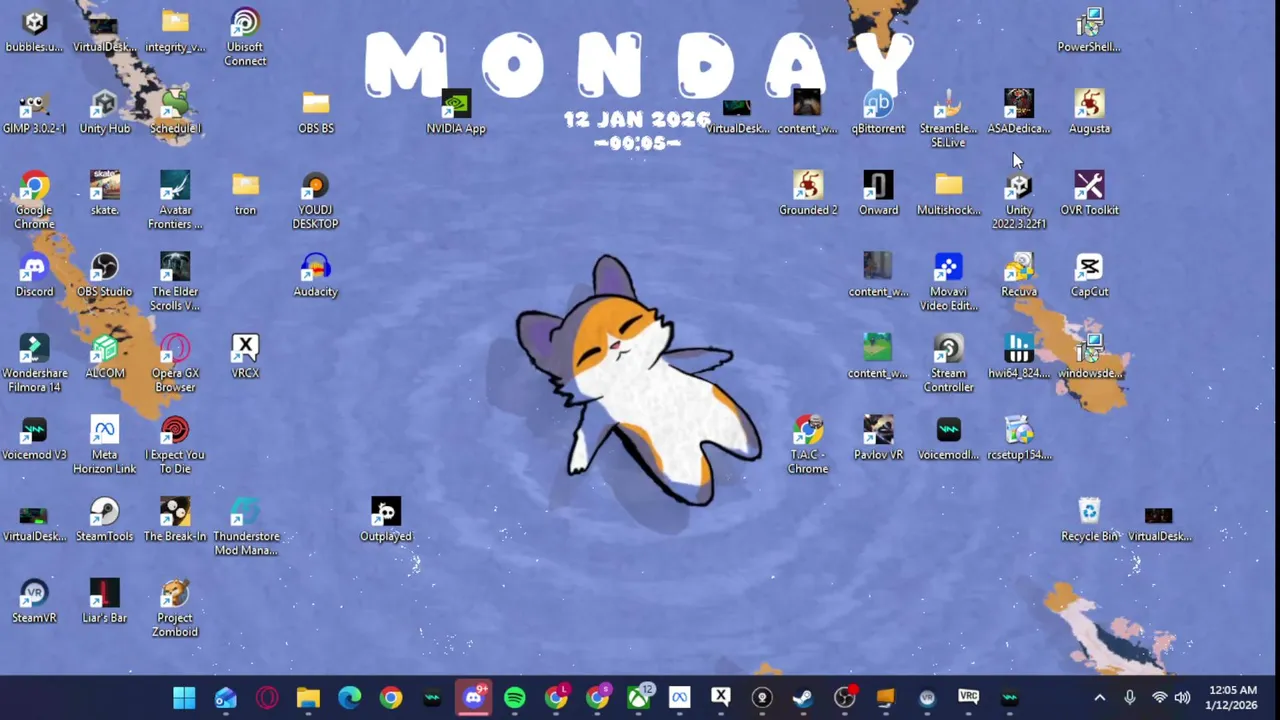
Task: Open the Xbox app in taskbar
Action: 638,697
